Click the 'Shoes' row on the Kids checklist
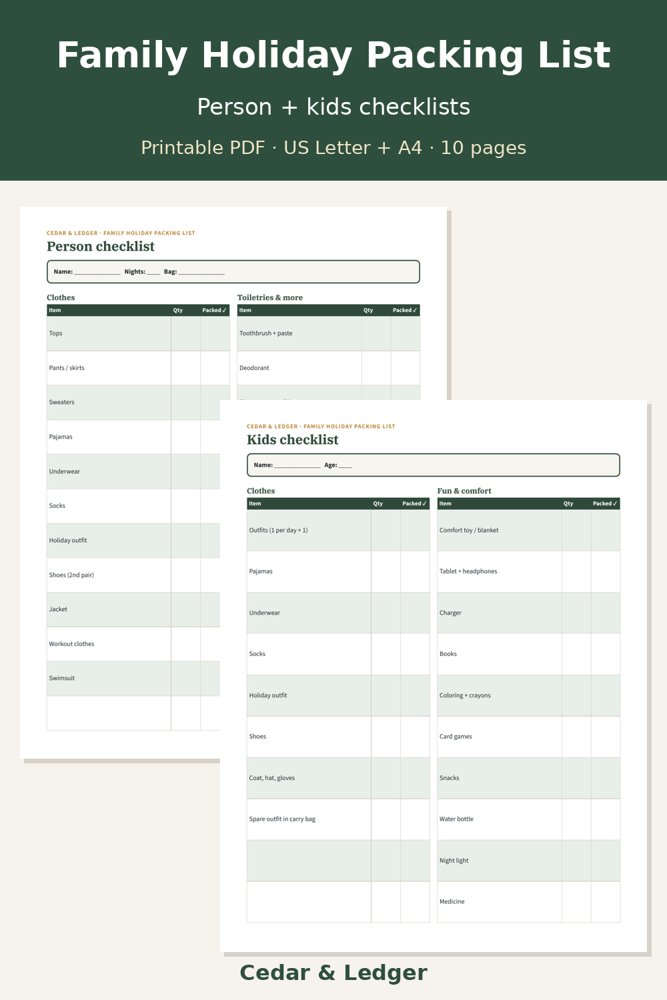This screenshot has width=667, height=1000. point(338,737)
